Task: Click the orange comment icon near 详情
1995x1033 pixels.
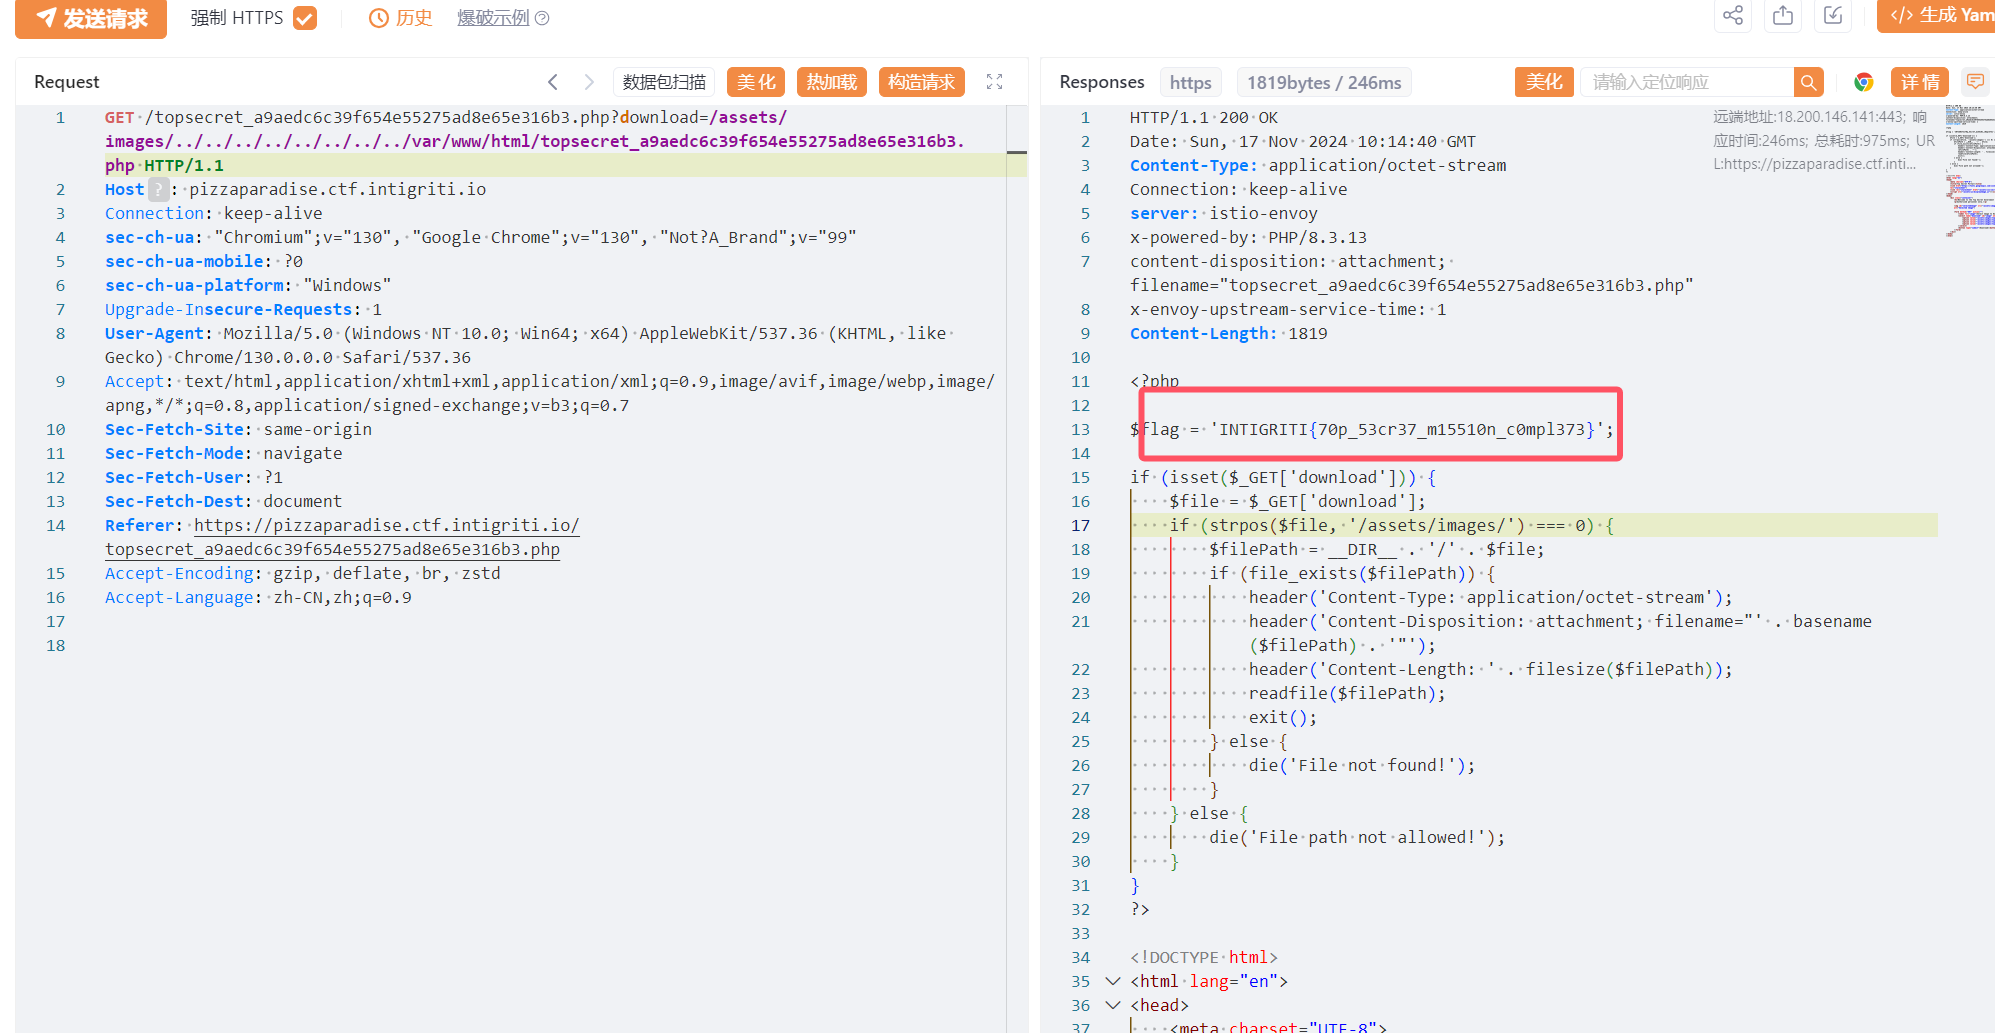Action: 1975,82
